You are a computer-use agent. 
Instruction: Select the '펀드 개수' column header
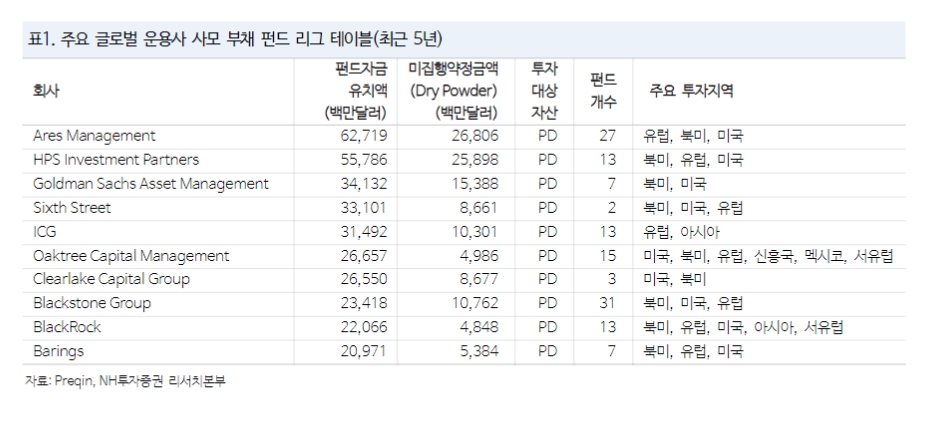pyautogui.click(x=603, y=91)
